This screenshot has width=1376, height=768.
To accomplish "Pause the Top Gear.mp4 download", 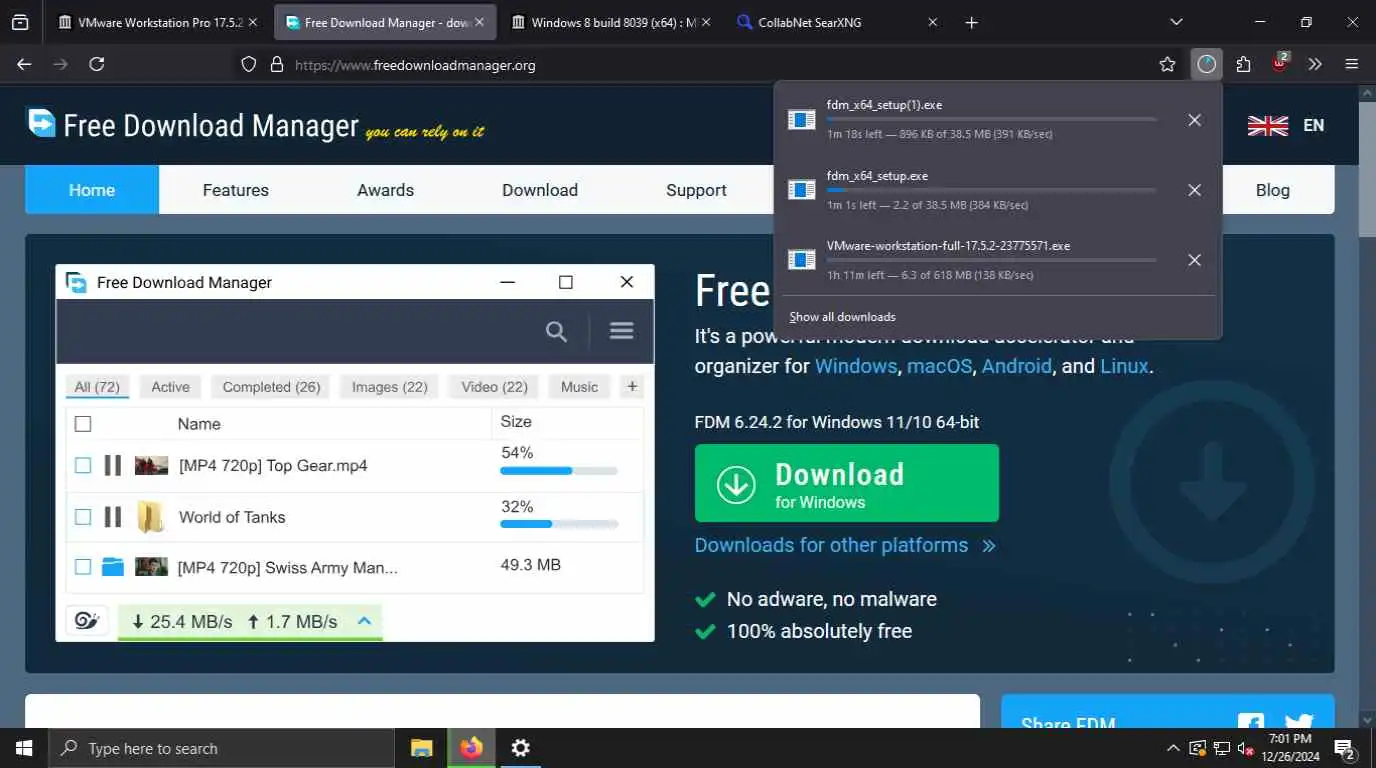I will tap(113, 465).
